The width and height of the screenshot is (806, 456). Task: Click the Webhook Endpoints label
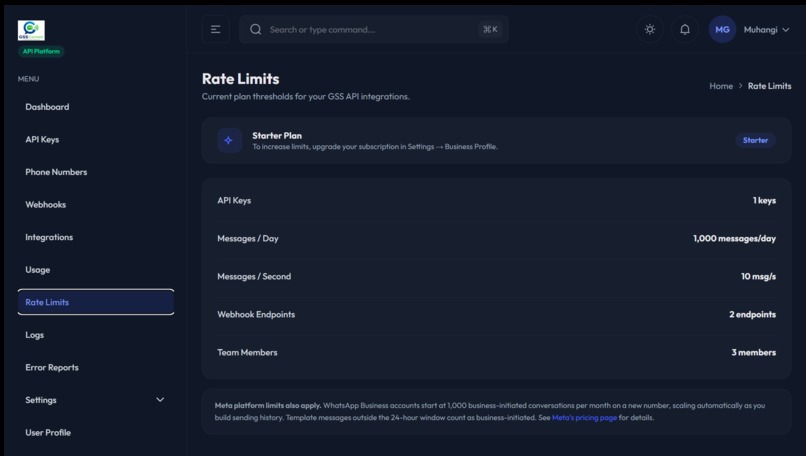click(x=256, y=315)
